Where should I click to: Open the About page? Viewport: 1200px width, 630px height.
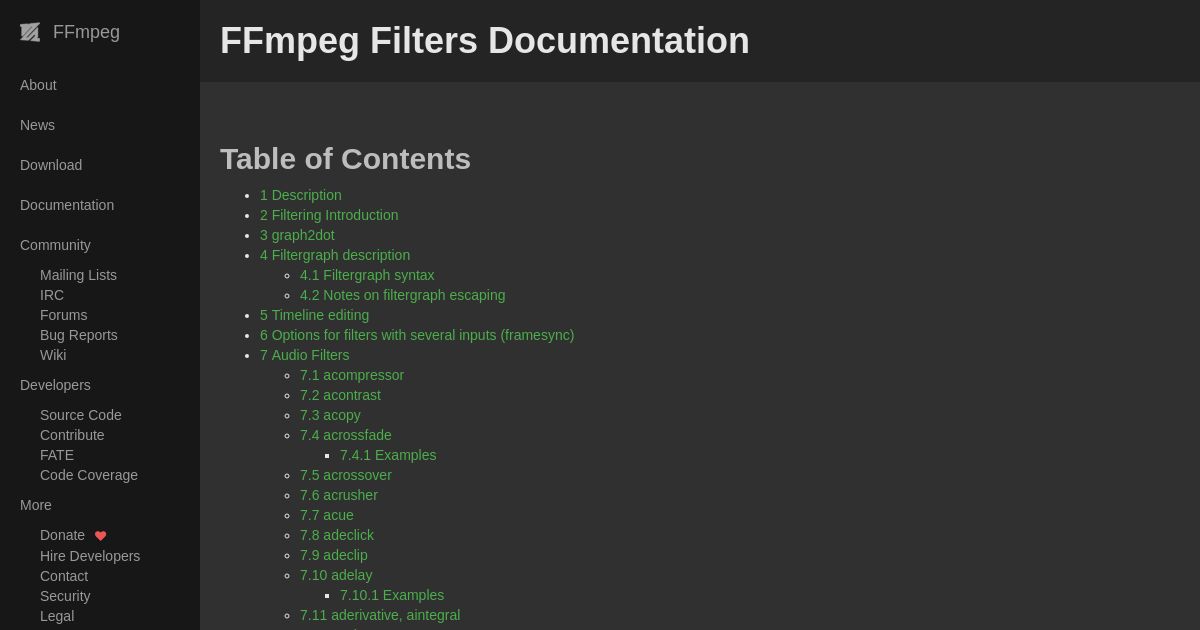[x=38, y=85]
